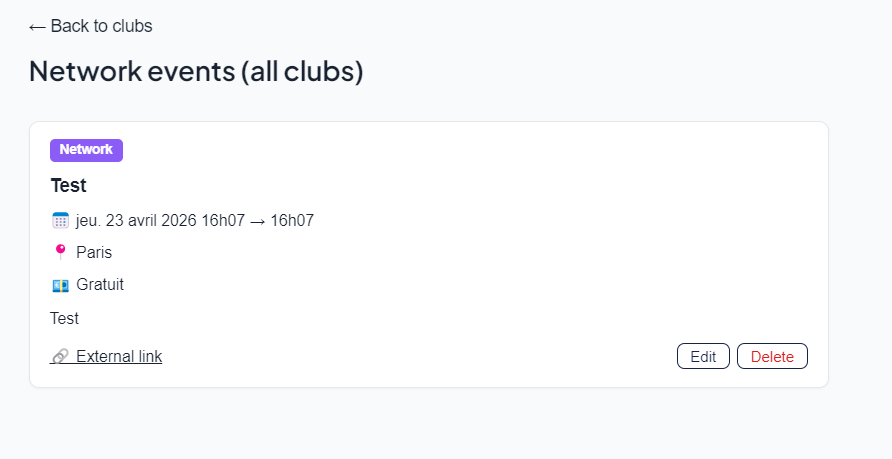Image resolution: width=892 pixels, height=459 pixels.
Task: Click the pink location pin icon
Action: [x=60, y=252]
